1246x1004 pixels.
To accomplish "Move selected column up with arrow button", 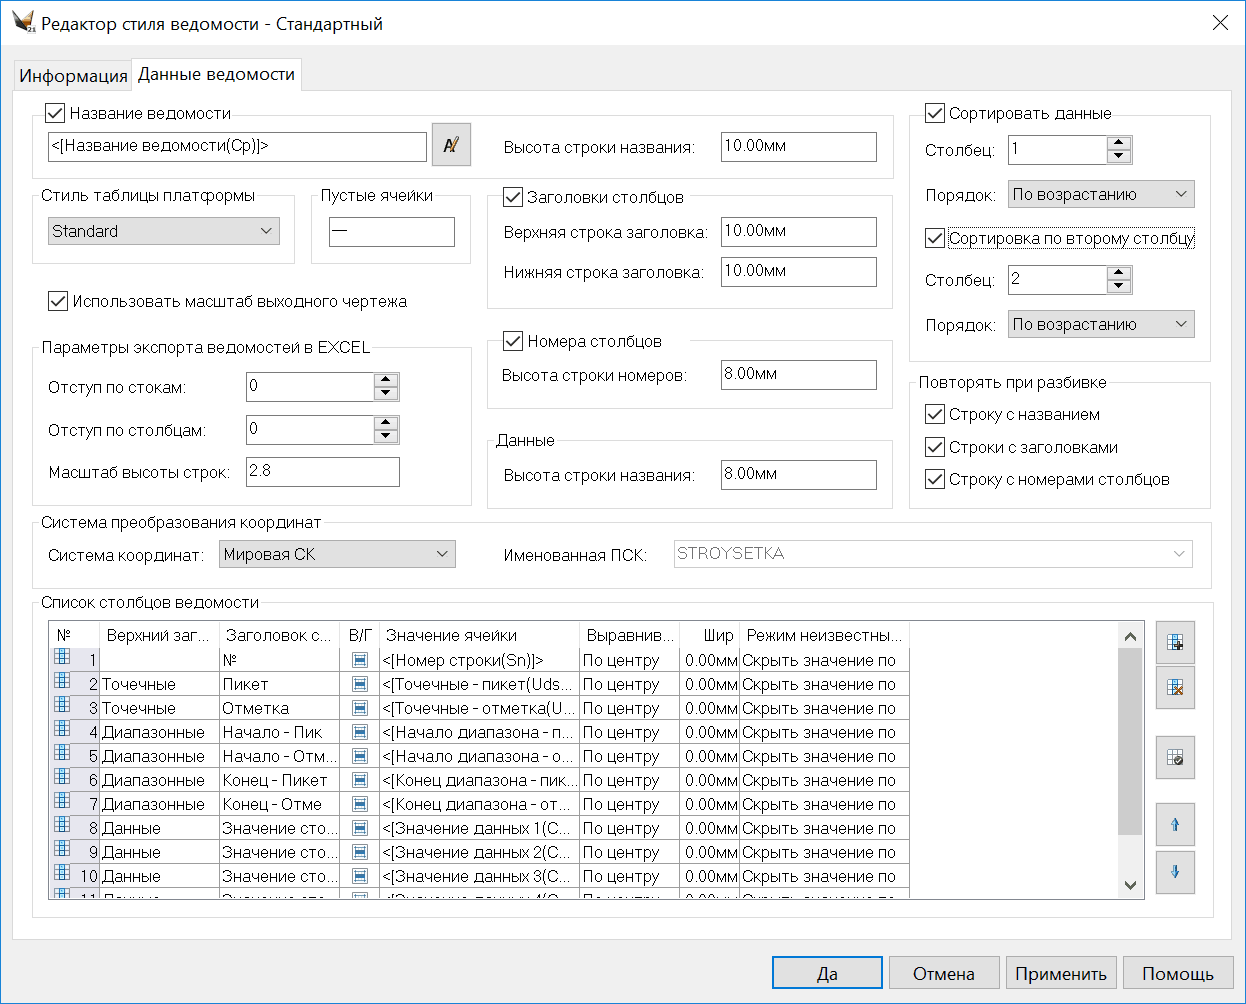I will (1175, 825).
